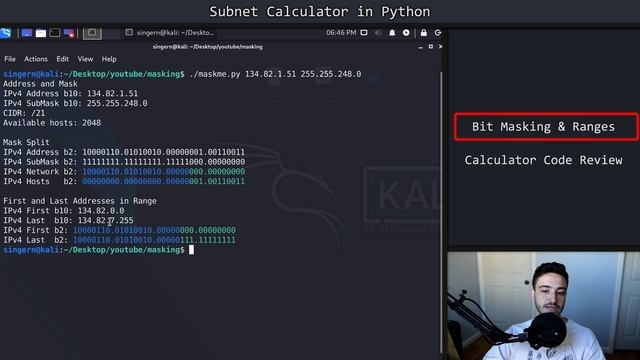Click the terminal window title text

tap(207, 47)
